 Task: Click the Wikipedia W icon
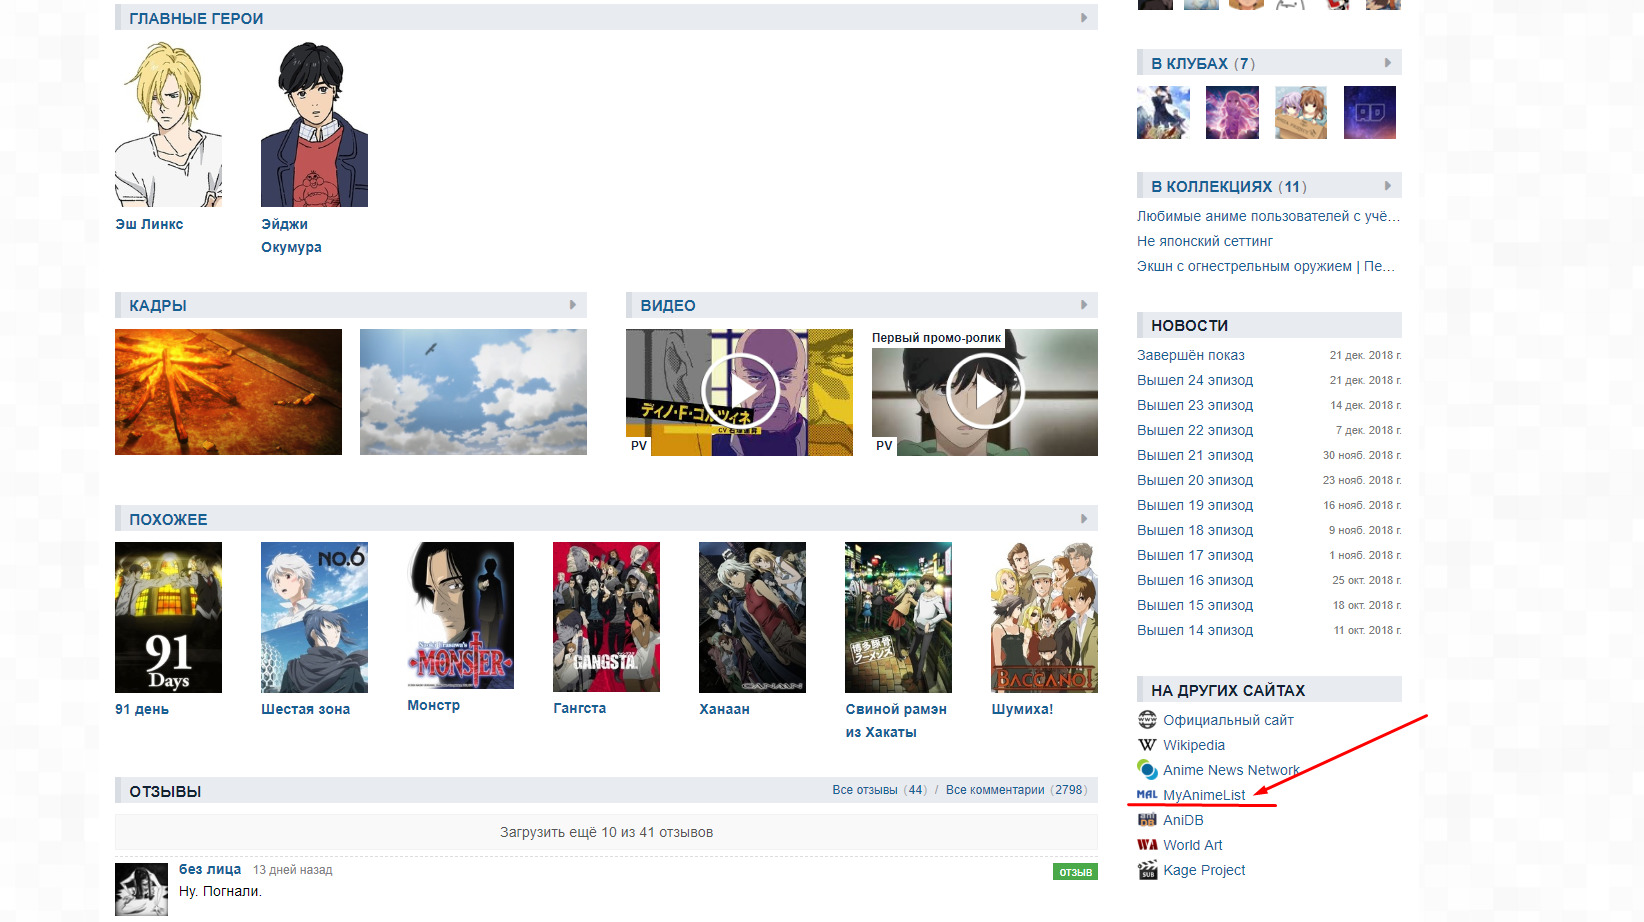[x=1147, y=745]
